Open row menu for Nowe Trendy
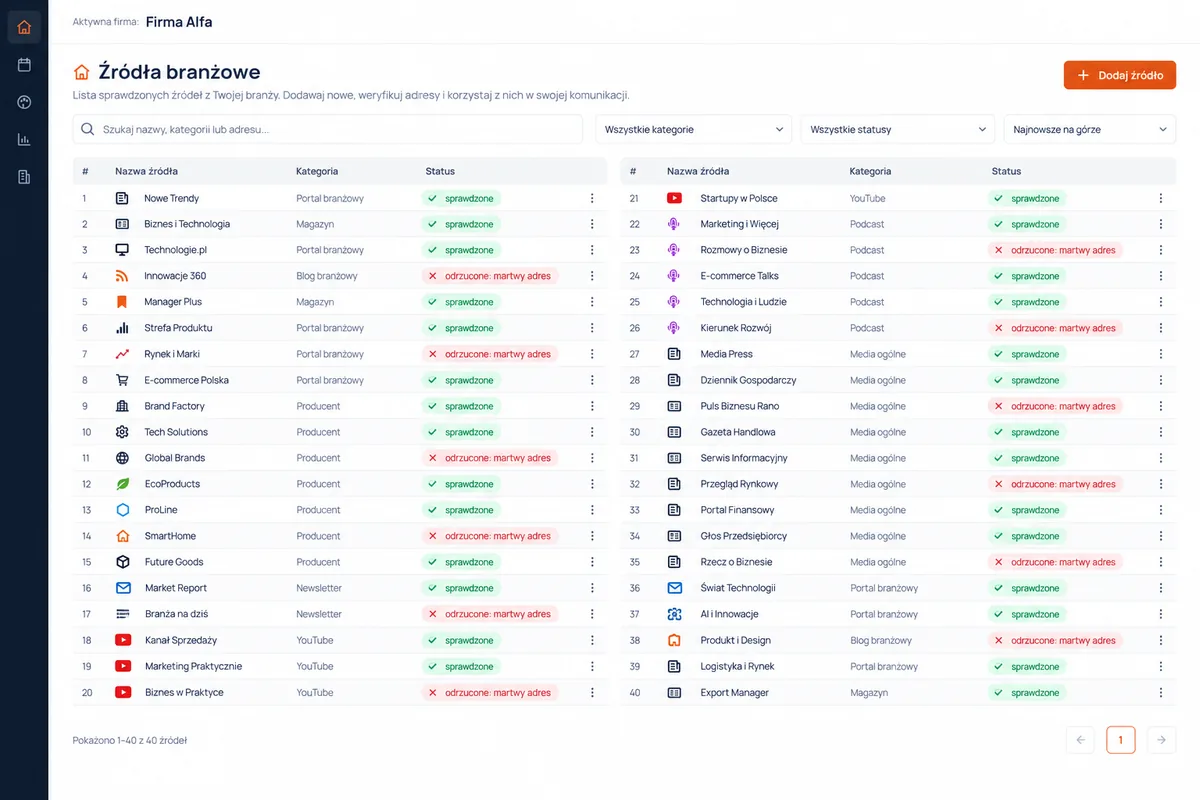1200x800 pixels. pyautogui.click(x=592, y=198)
